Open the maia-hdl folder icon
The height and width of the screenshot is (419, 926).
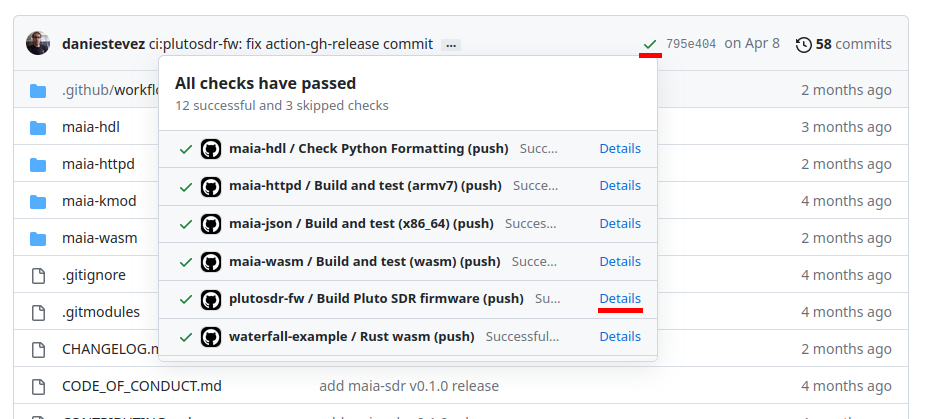pos(38,128)
